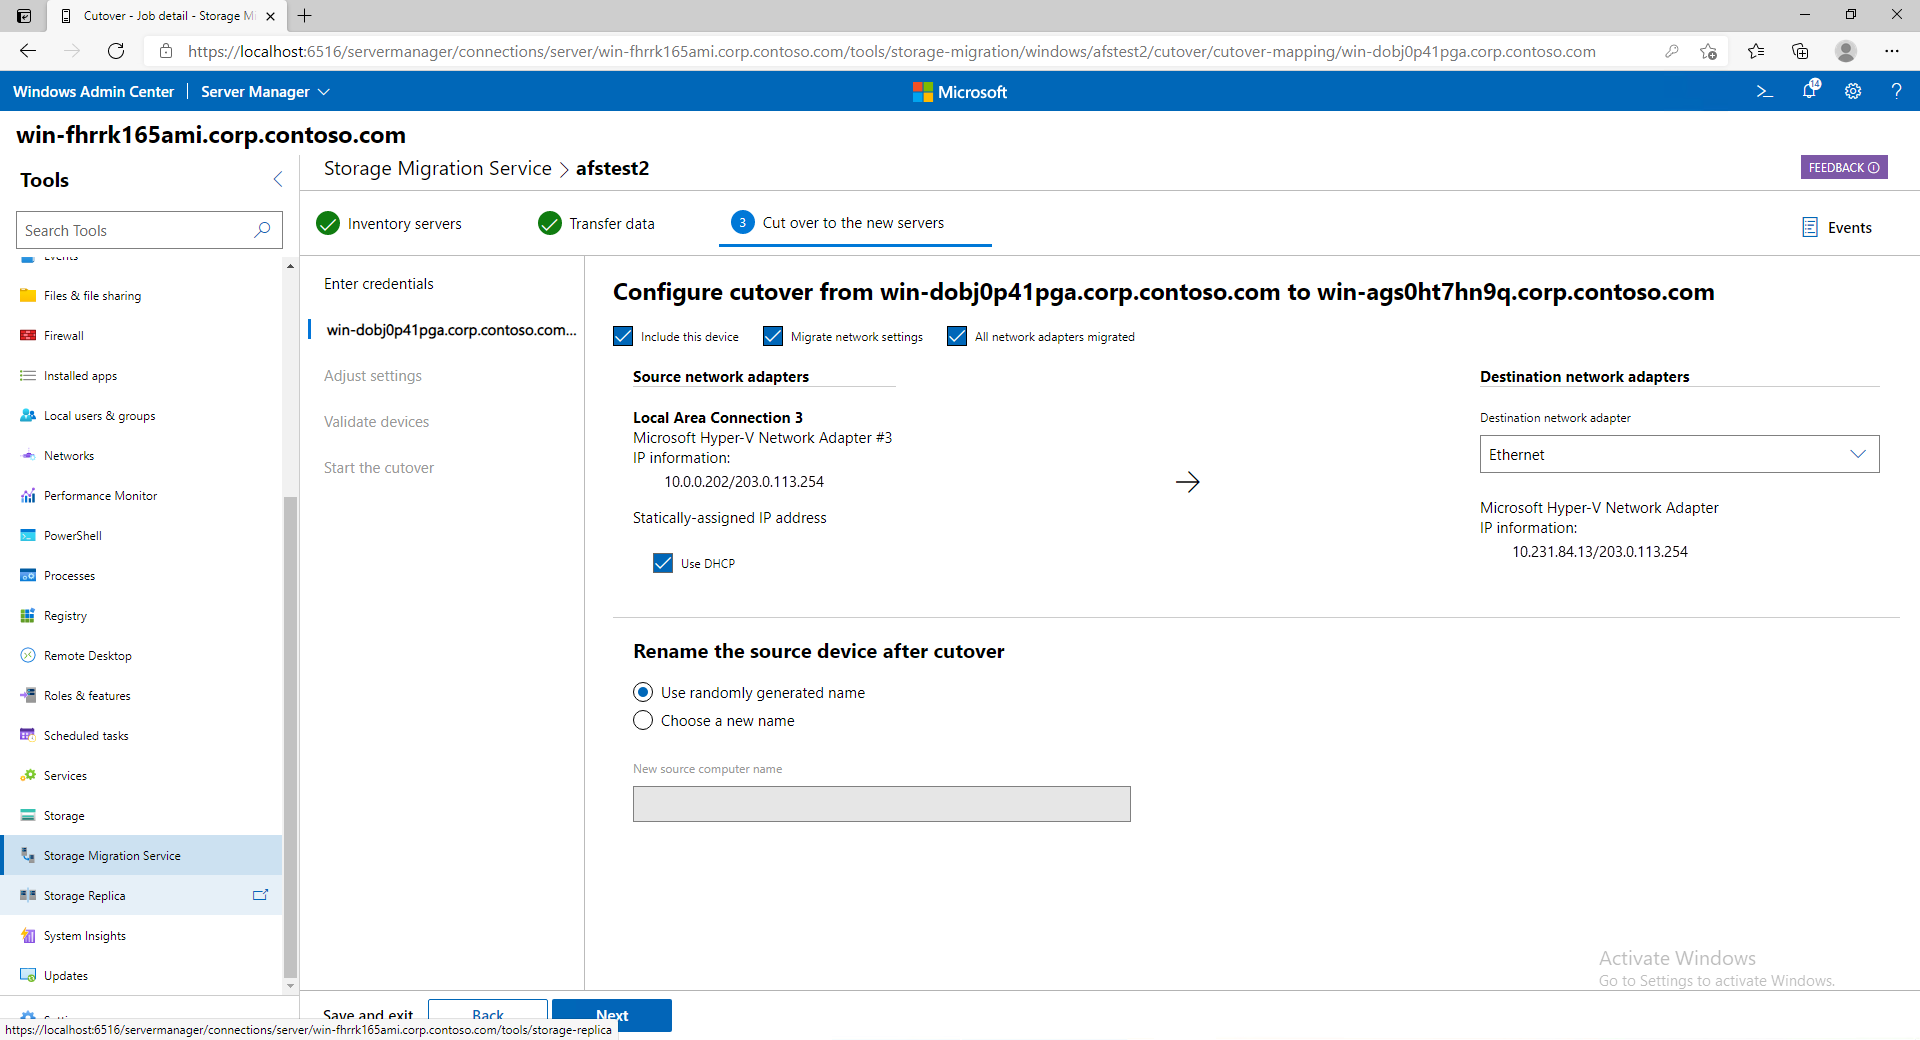Open the browser profile avatar

[x=1846, y=51]
